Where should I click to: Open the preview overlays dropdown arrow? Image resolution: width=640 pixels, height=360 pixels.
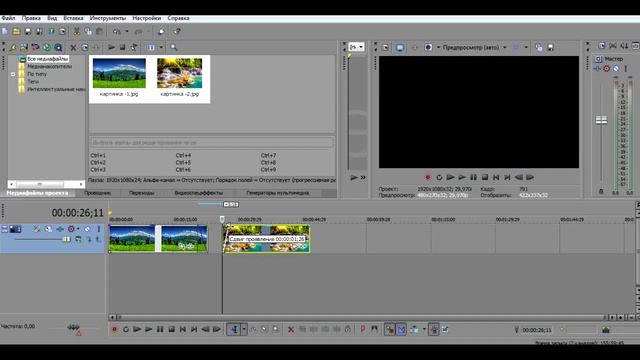[526, 47]
